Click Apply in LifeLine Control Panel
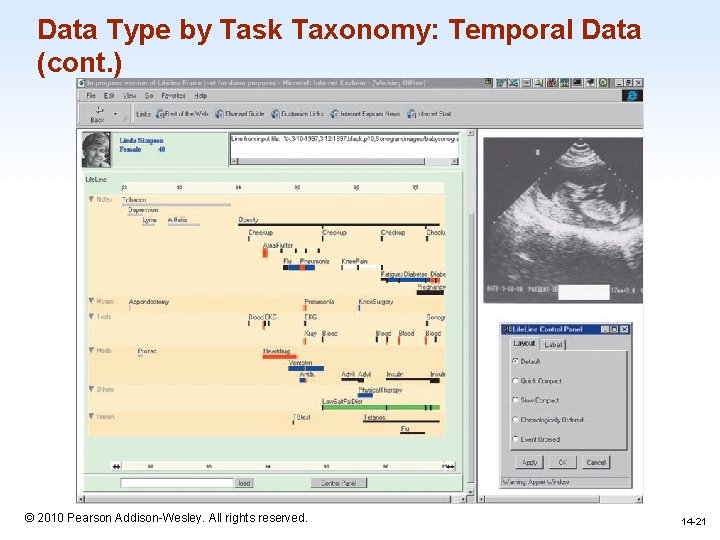This screenshot has width=720, height=540. (529, 462)
